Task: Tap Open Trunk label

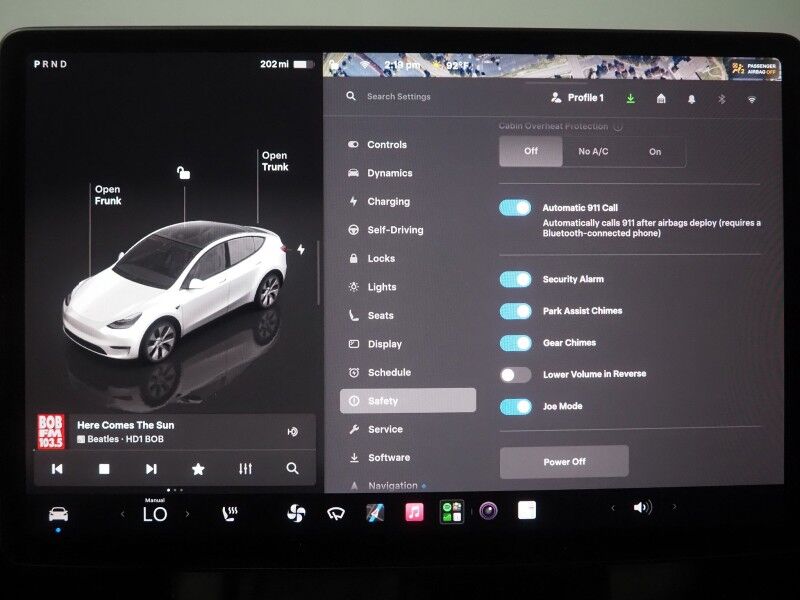Action: pos(275,161)
